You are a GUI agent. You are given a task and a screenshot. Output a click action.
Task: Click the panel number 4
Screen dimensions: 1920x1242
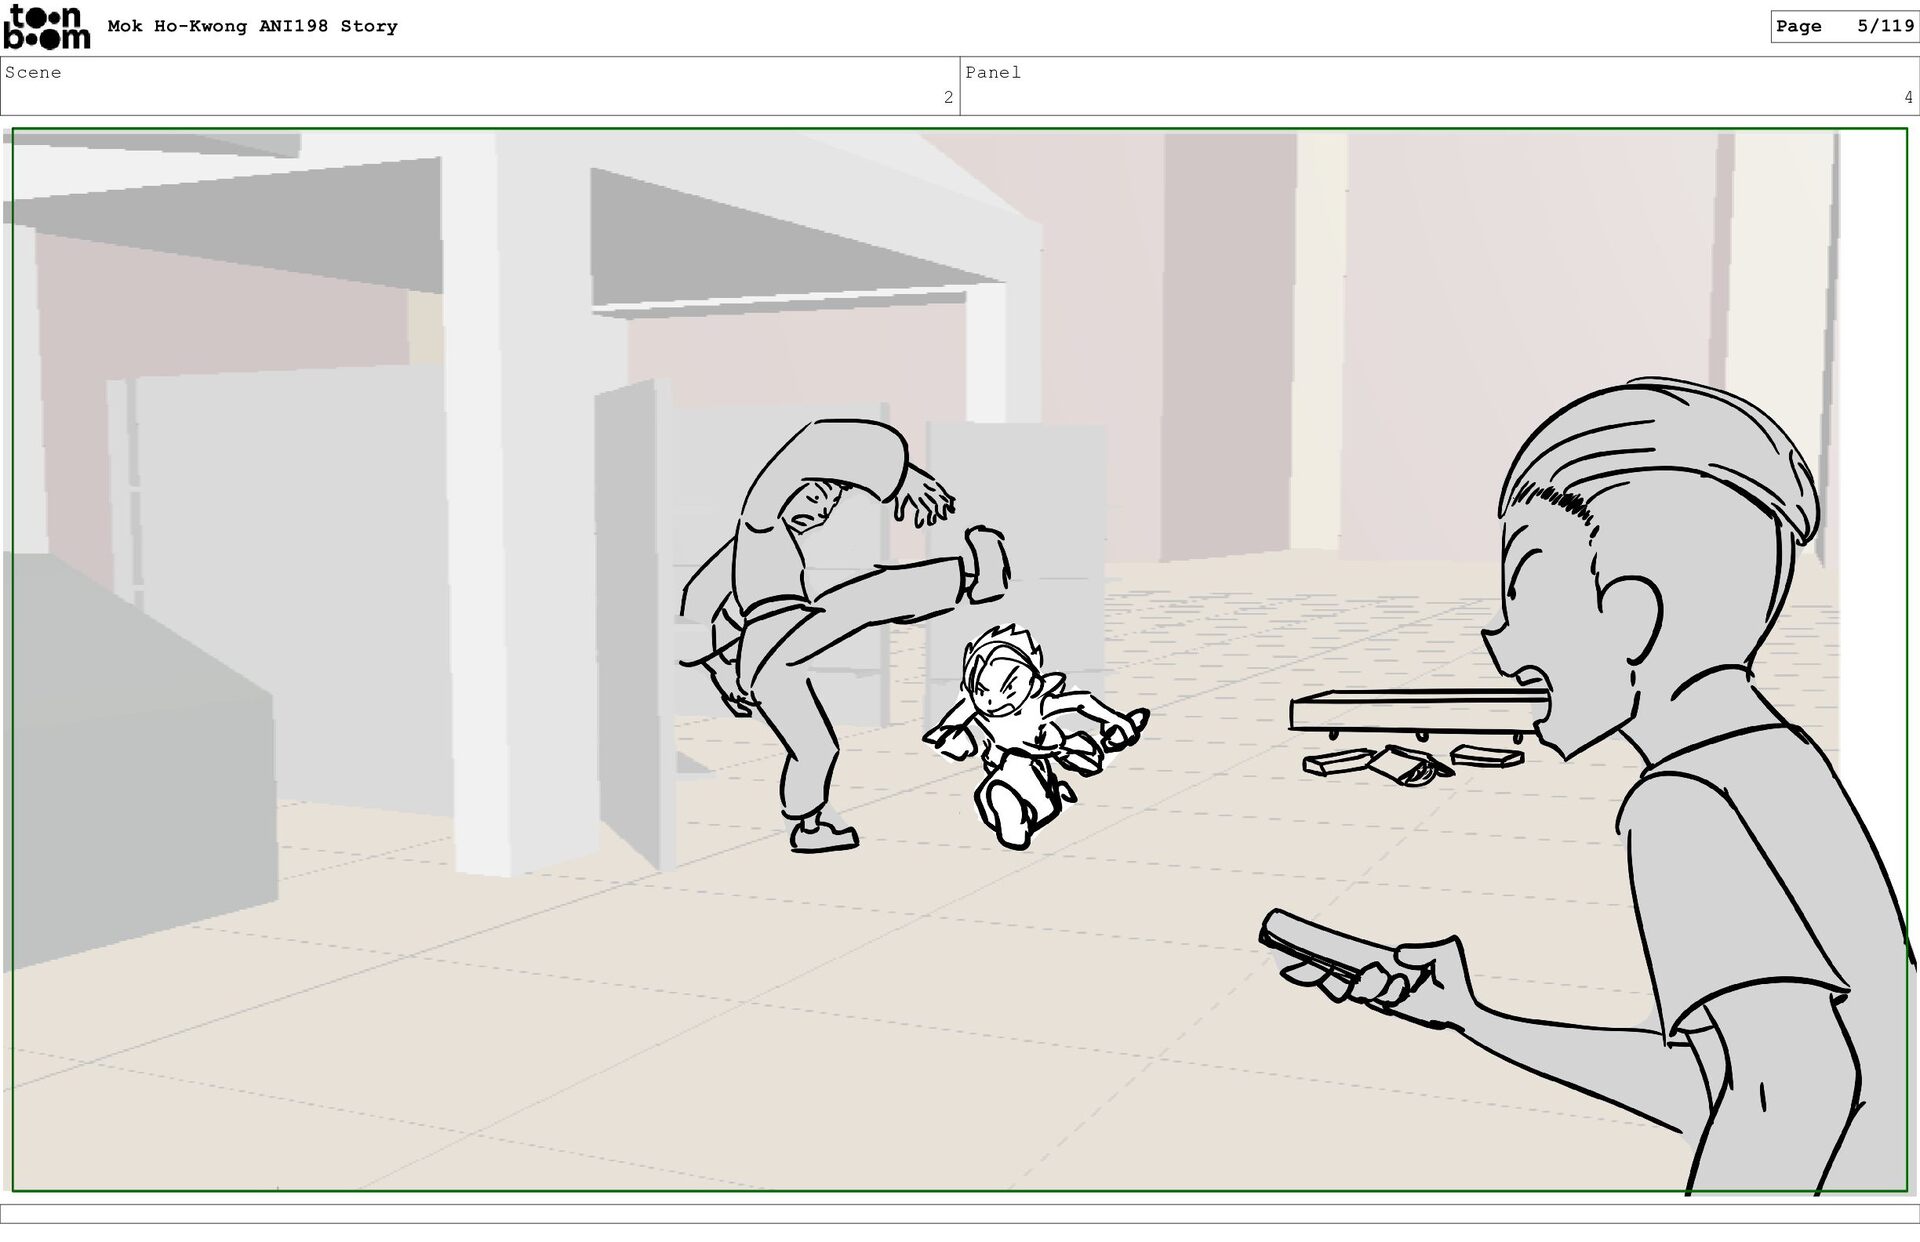[1908, 98]
